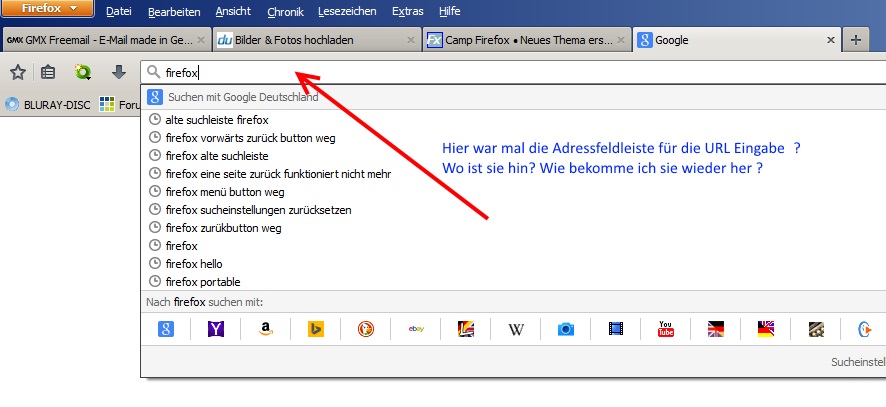This screenshot has width=886, height=407.
Task: Switch to the GMX Freemail tab
Action: pos(106,40)
